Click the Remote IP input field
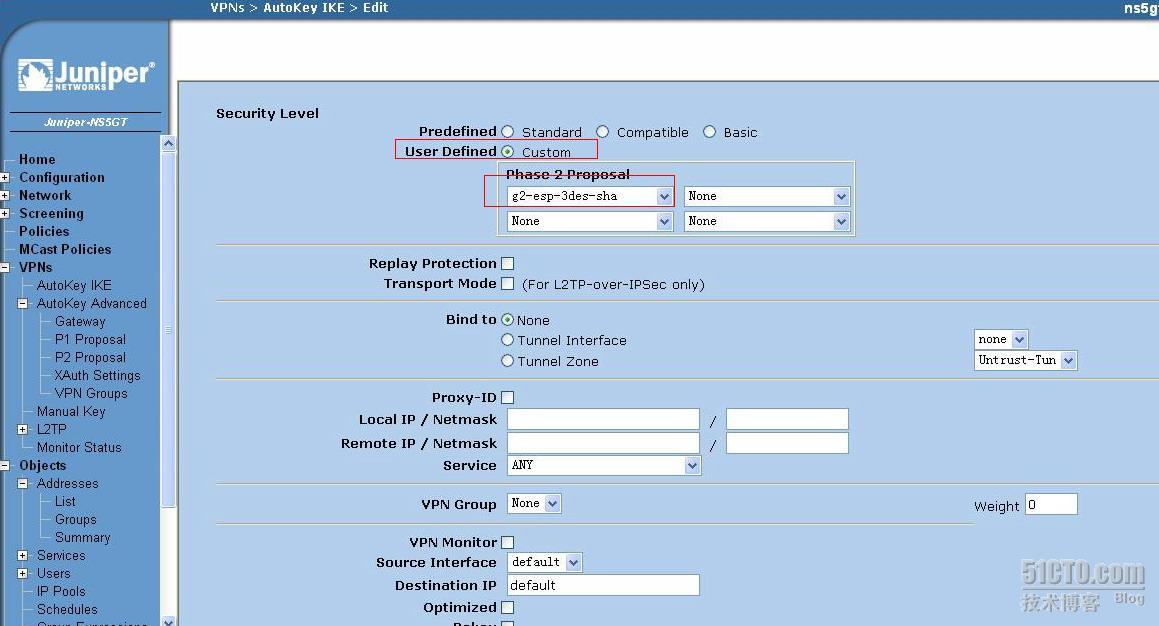The width and height of the screenshot is (1159, 626). tap(603, 443)
